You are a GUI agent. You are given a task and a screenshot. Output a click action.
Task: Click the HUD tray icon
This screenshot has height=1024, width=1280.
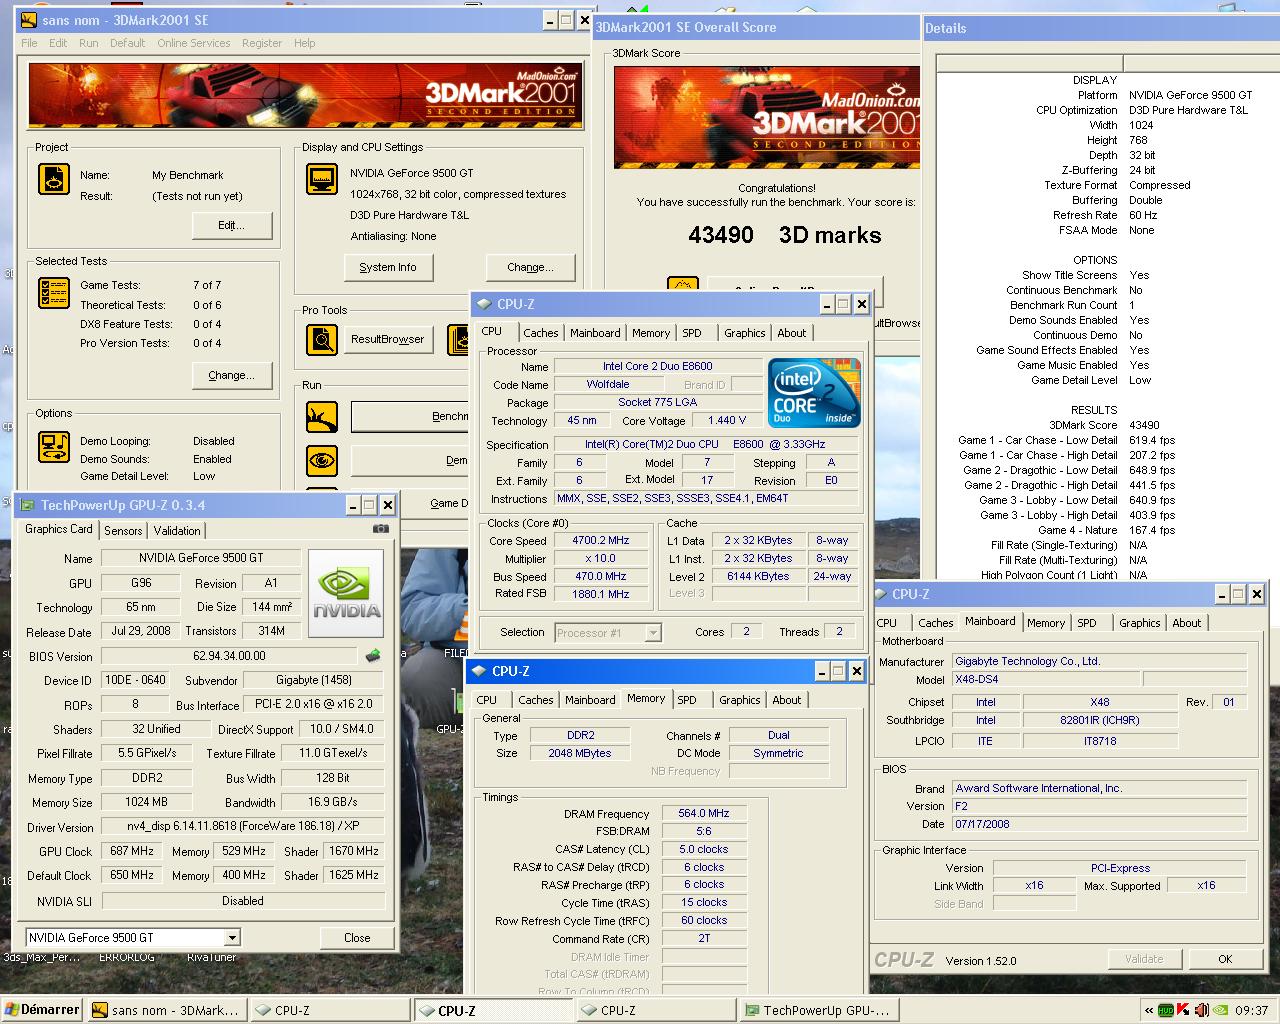click(1165, 1010)
